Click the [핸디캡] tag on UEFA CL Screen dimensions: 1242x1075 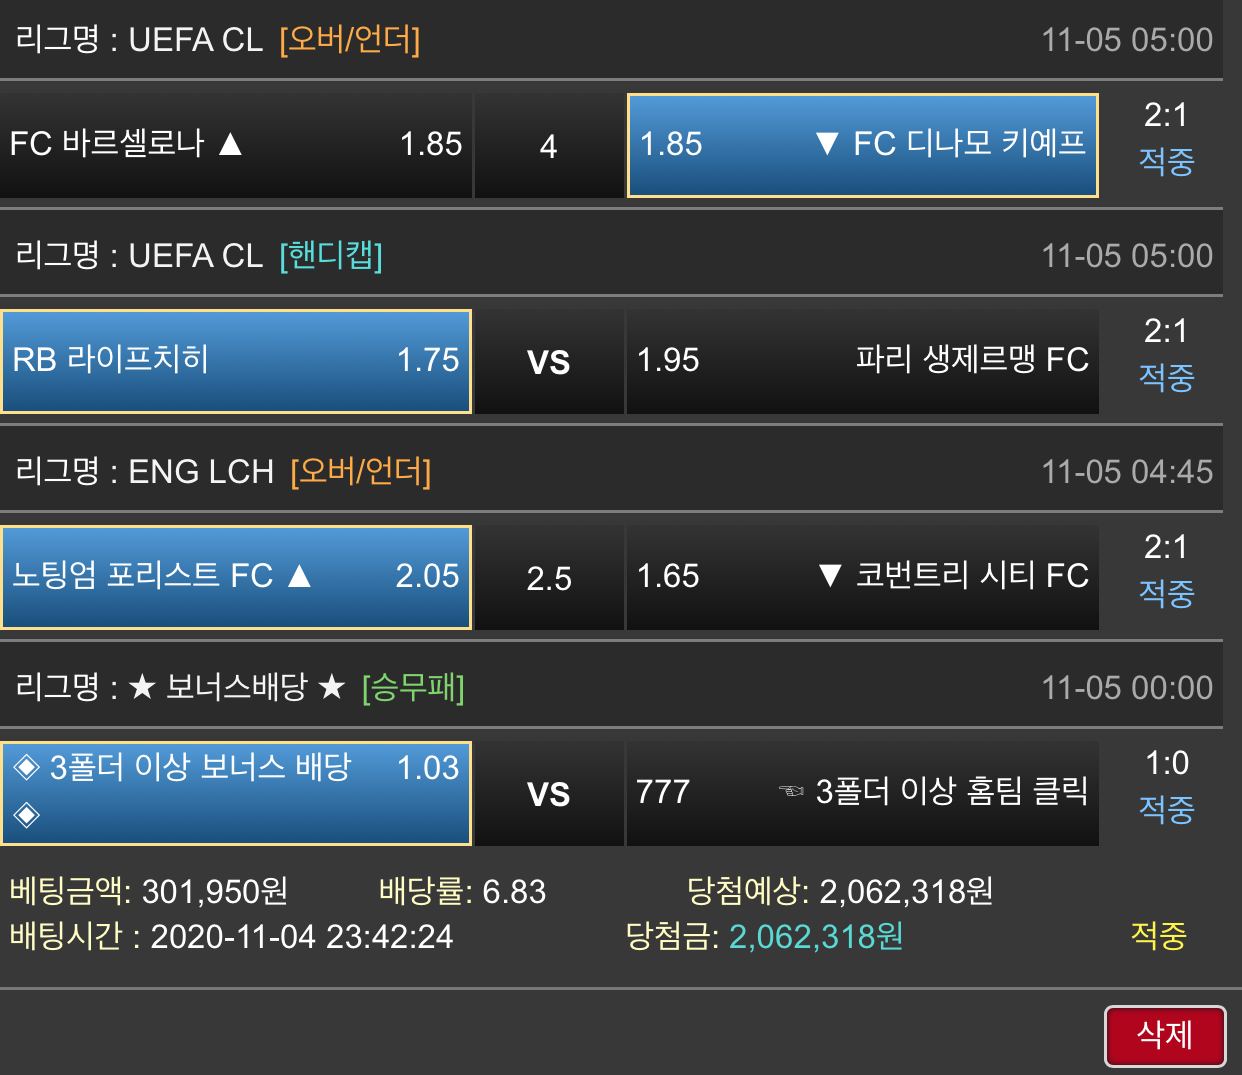coord(331,256)
